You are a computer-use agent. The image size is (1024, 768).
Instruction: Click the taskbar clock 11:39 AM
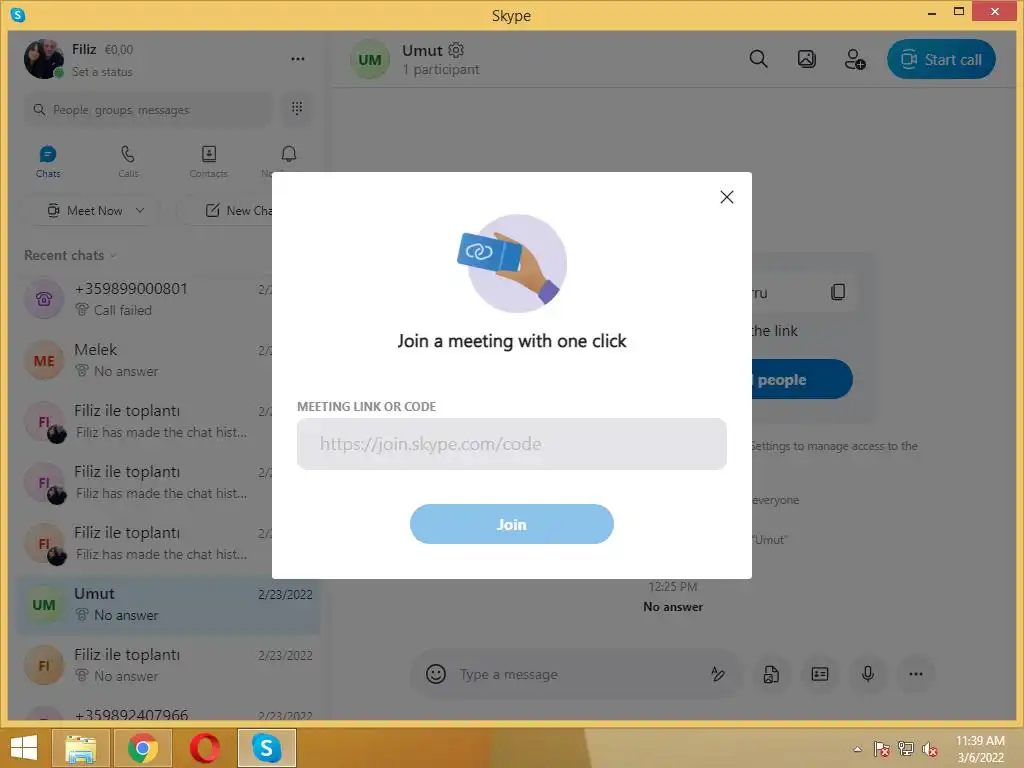[980, 741]
